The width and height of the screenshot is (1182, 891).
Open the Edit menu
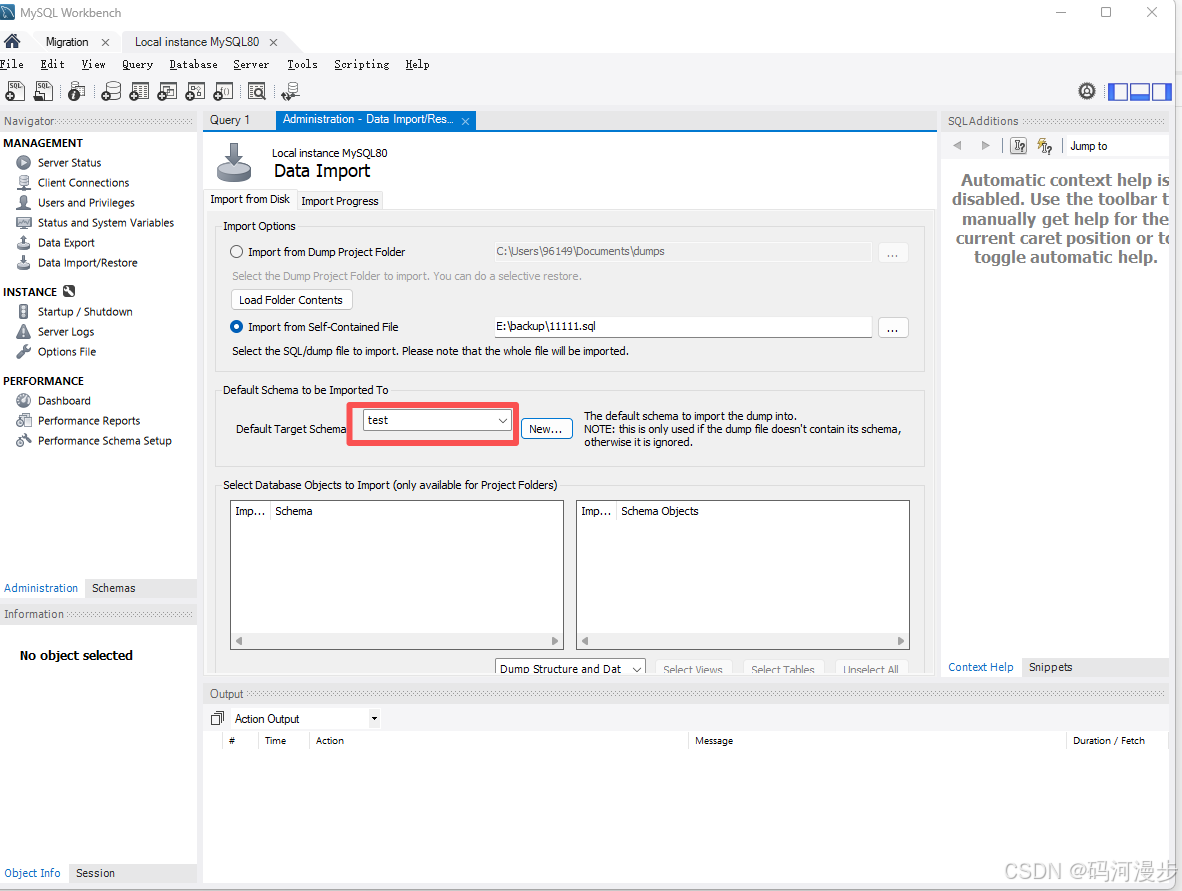point(52,64)
